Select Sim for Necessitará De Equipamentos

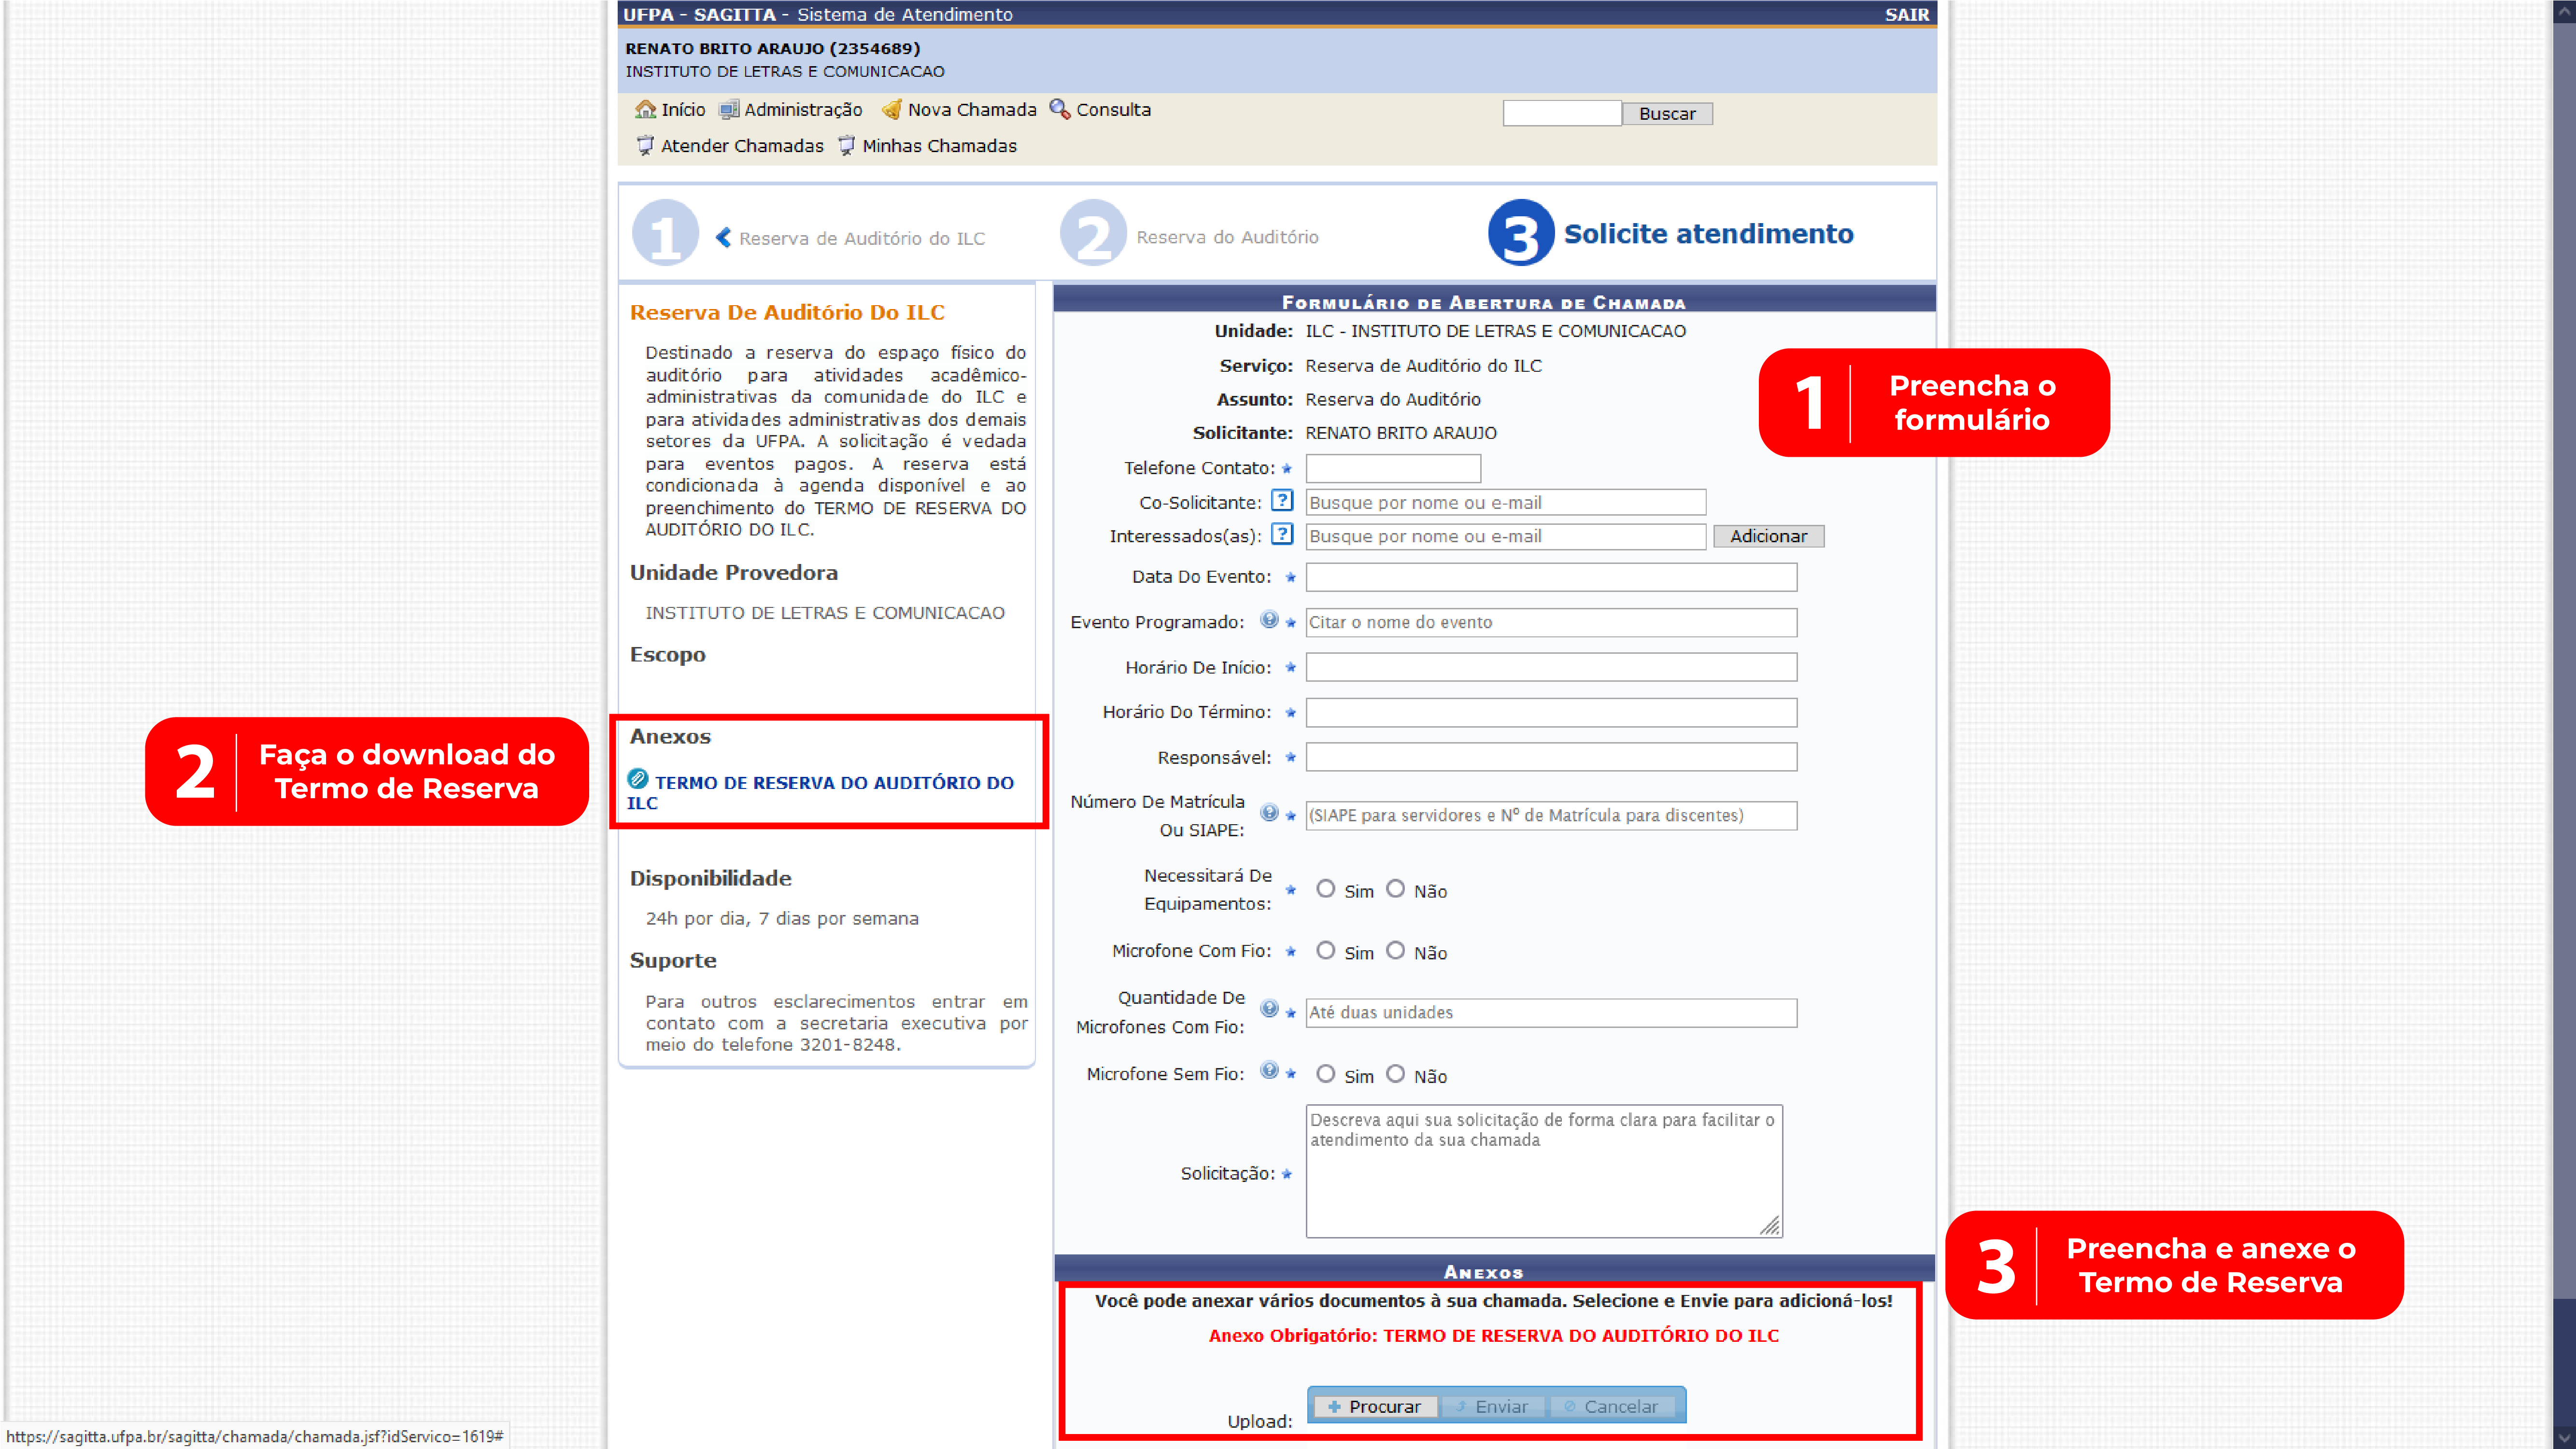point(1325,889)
